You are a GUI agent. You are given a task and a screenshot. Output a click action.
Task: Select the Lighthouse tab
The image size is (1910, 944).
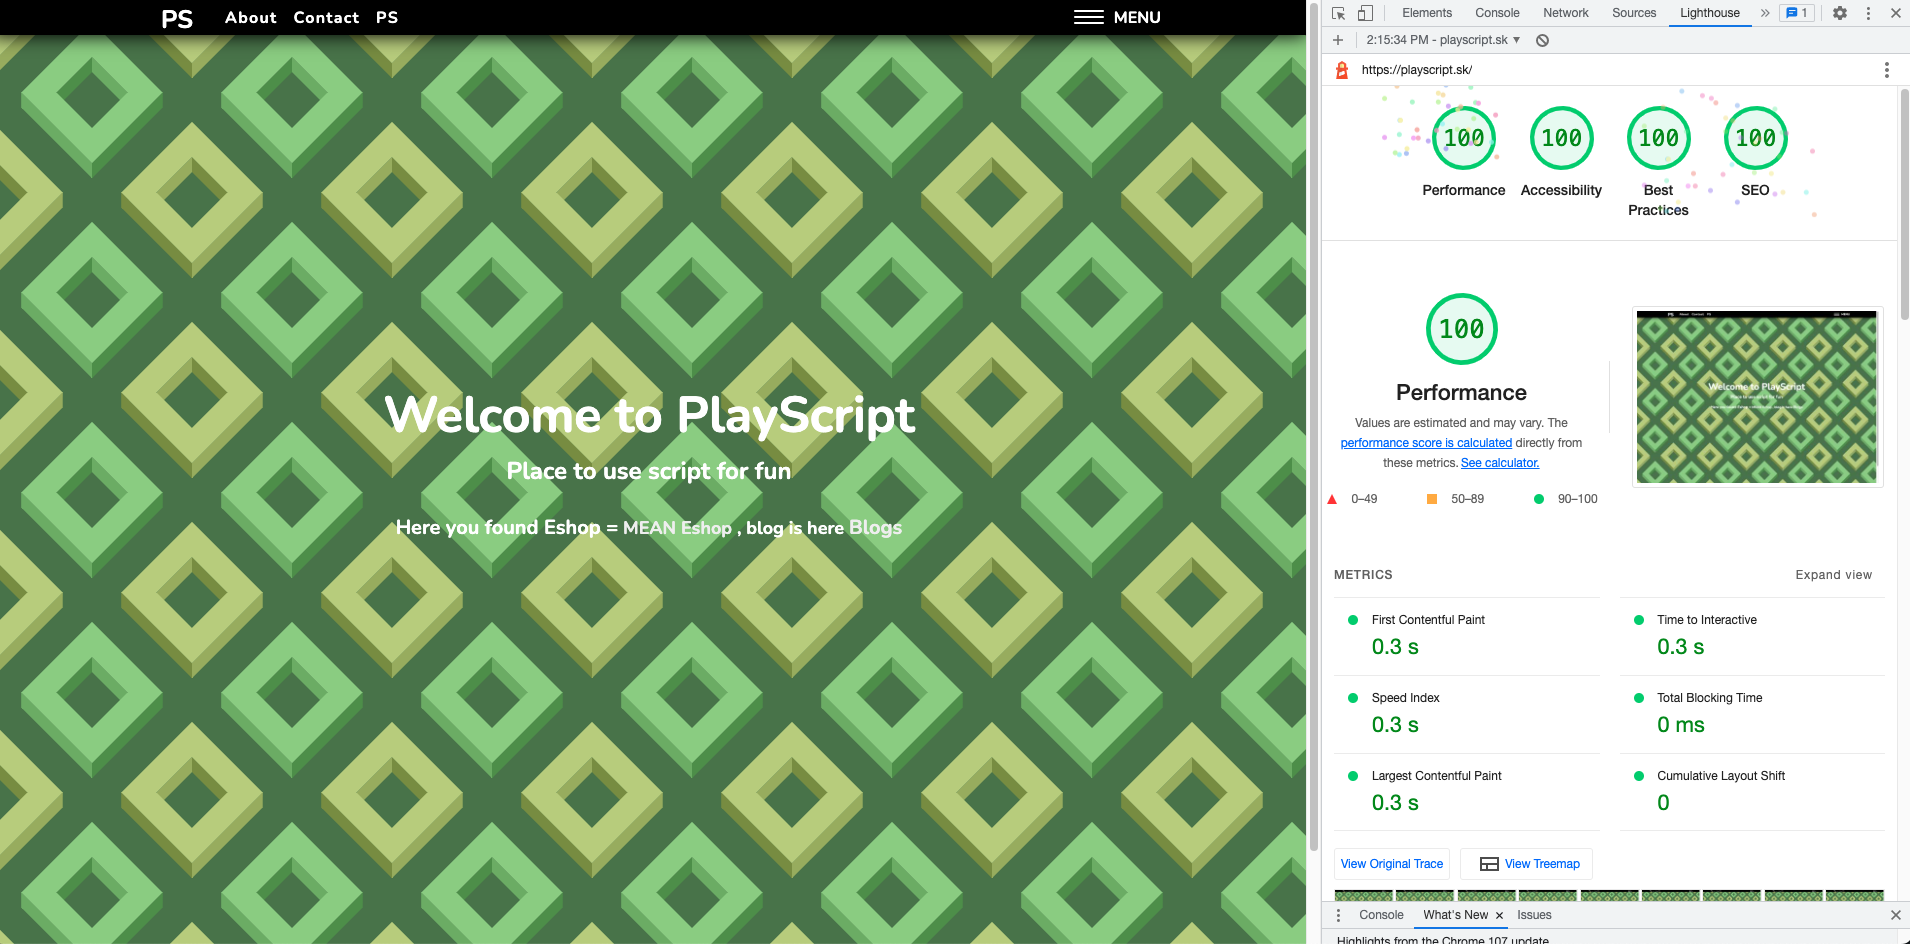(1710, 13)
